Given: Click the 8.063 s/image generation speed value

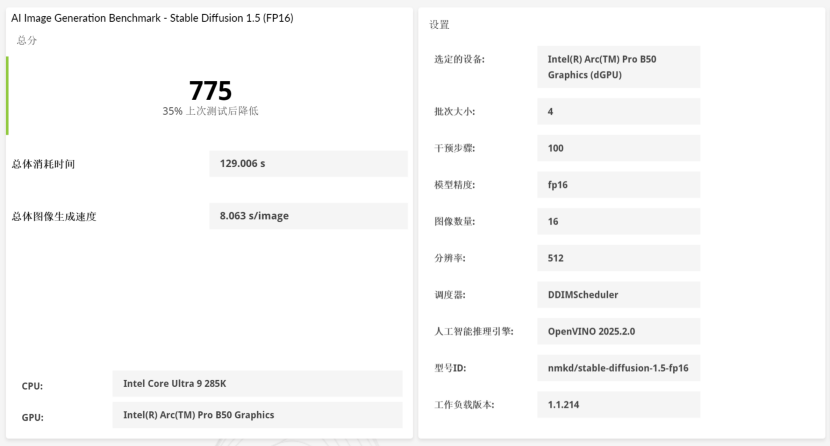Looking at the screenshot, I should click(x=308, y=216).
